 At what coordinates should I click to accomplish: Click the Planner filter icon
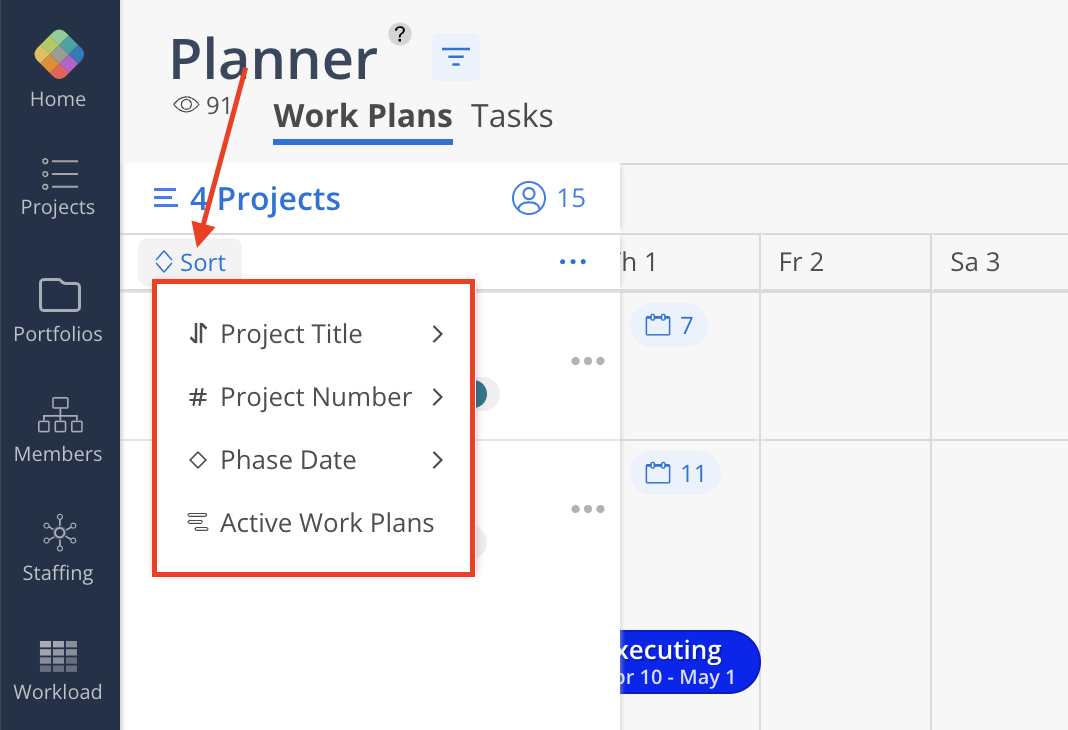click(x=456, y=57)
